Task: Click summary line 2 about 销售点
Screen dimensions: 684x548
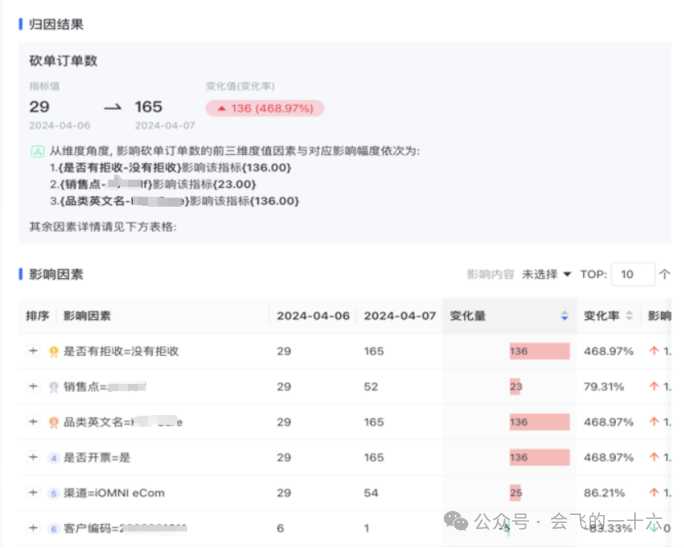Action: (x=153, y=184)
